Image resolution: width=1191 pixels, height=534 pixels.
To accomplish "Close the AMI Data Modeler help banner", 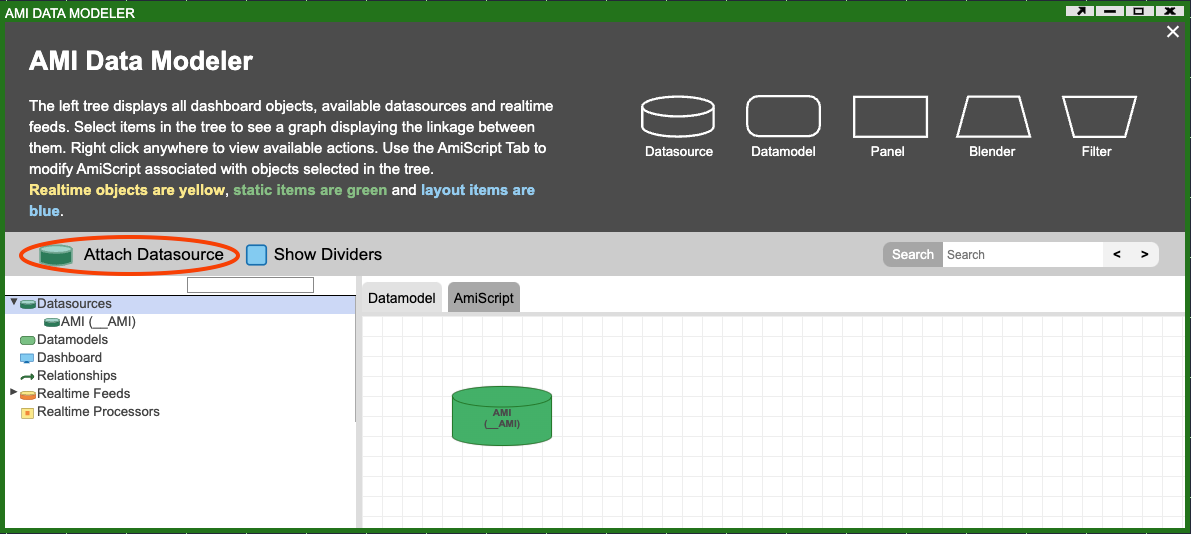I will (x=1173, y=32).
